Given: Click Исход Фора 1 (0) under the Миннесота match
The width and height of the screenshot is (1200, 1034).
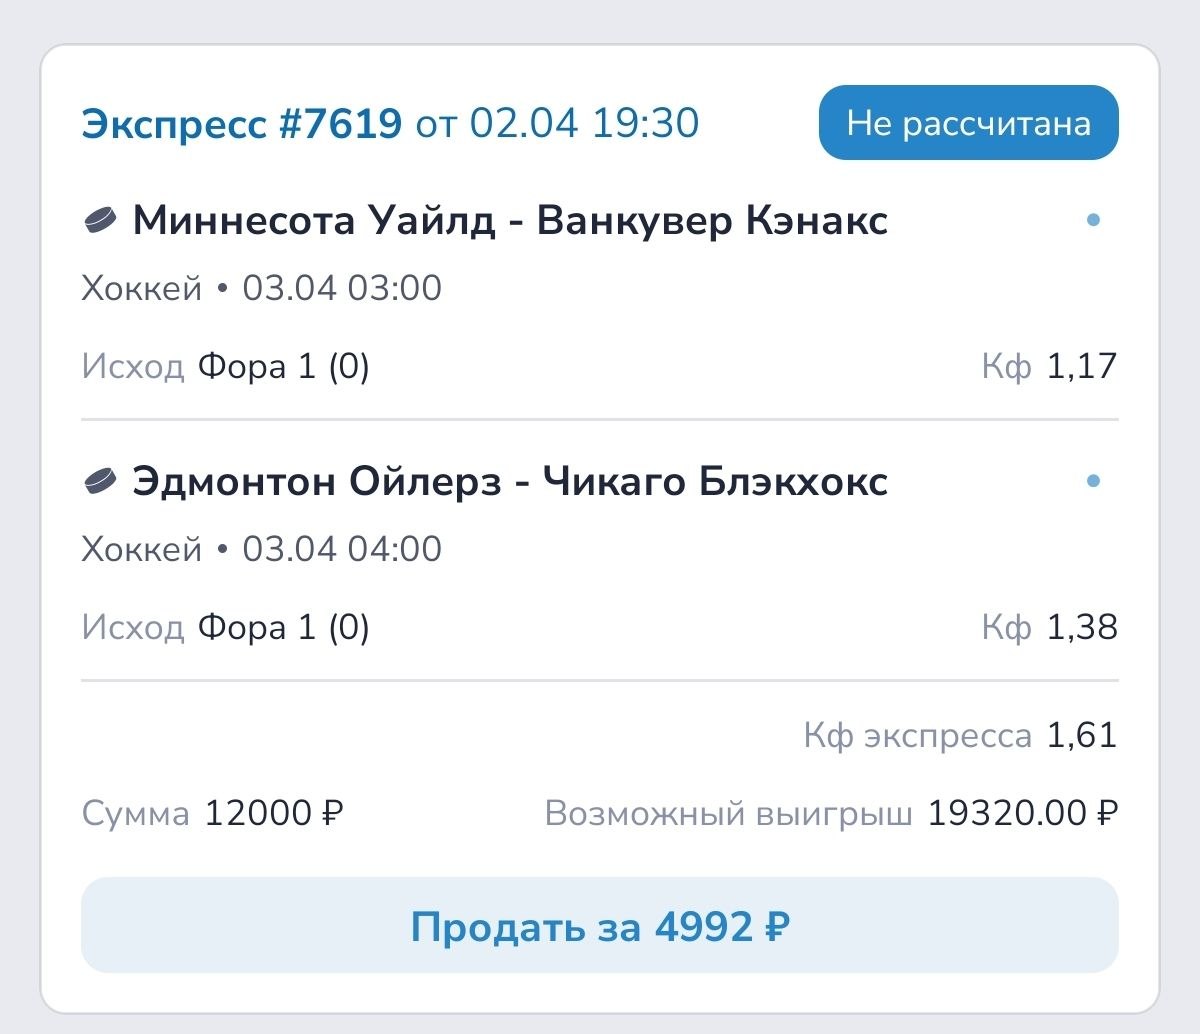Looking at the screenshot, I should [226, 367].
